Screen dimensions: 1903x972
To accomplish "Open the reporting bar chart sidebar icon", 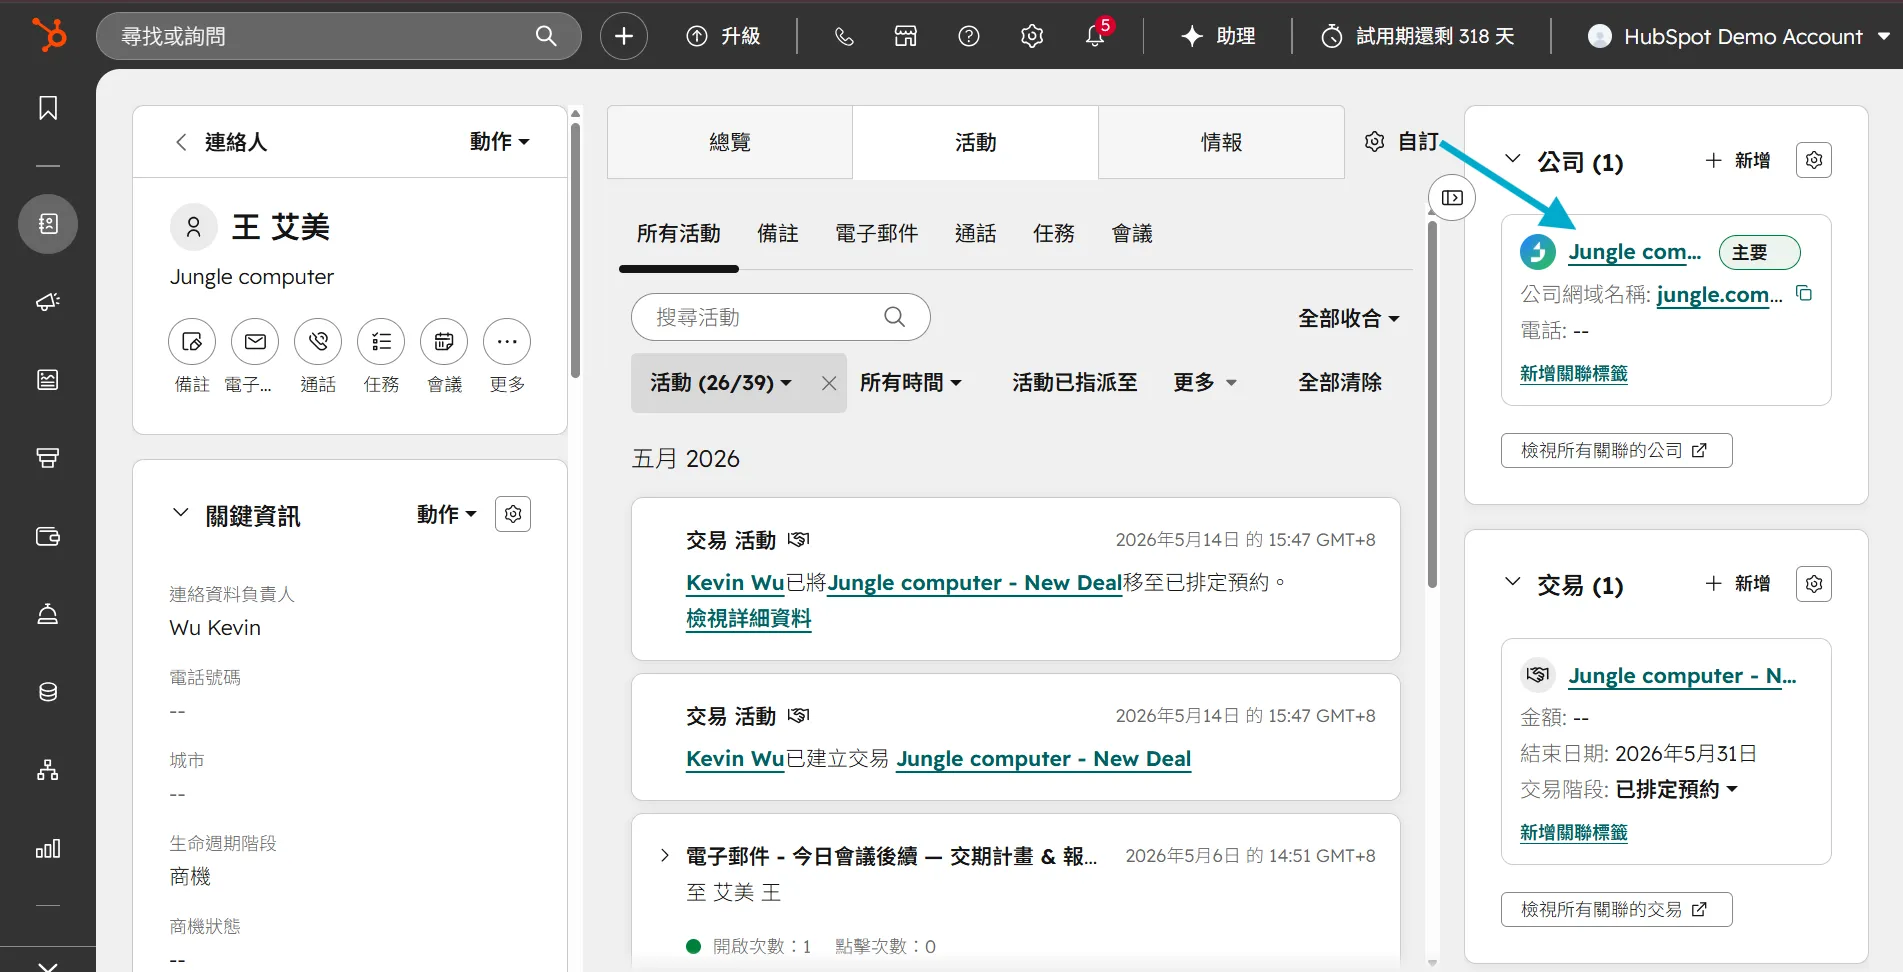I will click(48, 849).
